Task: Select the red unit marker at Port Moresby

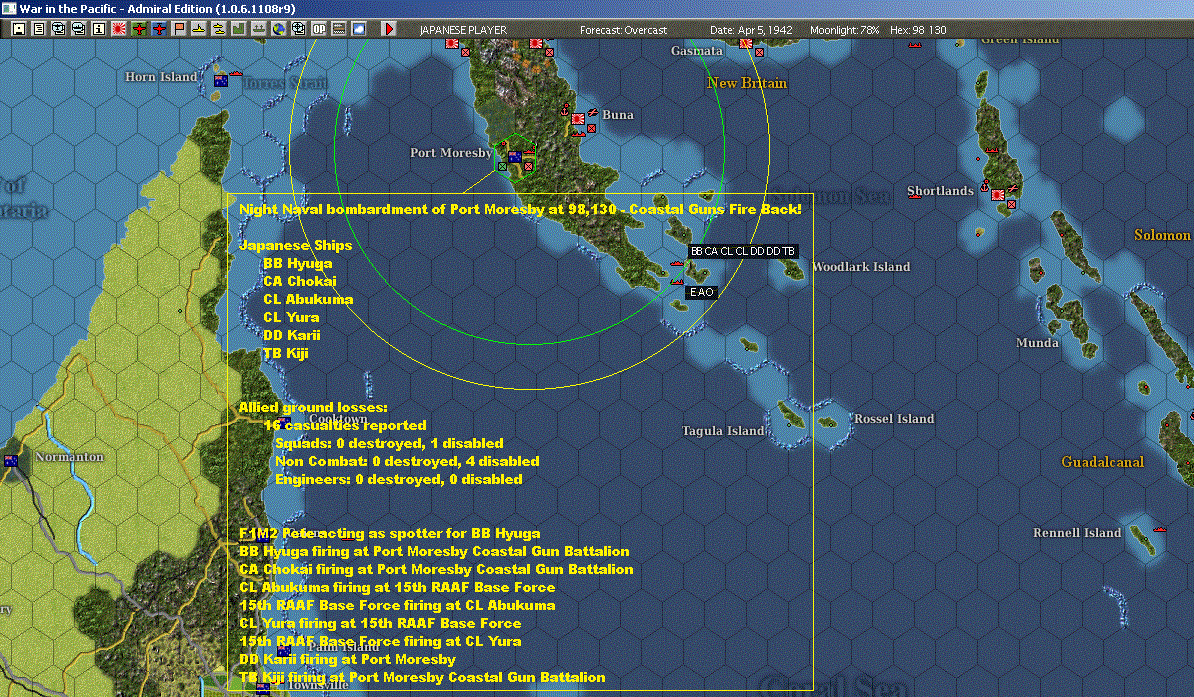Action: 528,166
